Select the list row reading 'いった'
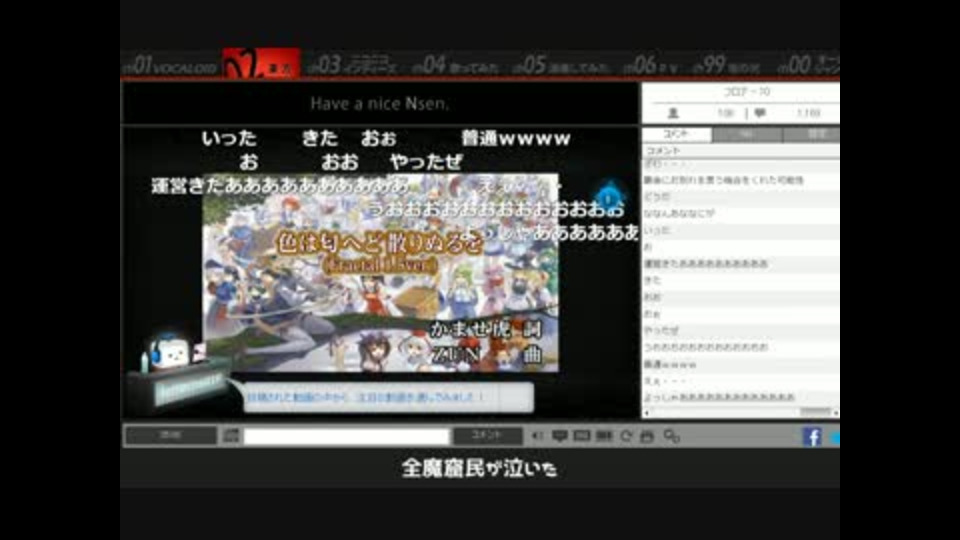Screen dimensions: 960x540 [x=741, y=230]
